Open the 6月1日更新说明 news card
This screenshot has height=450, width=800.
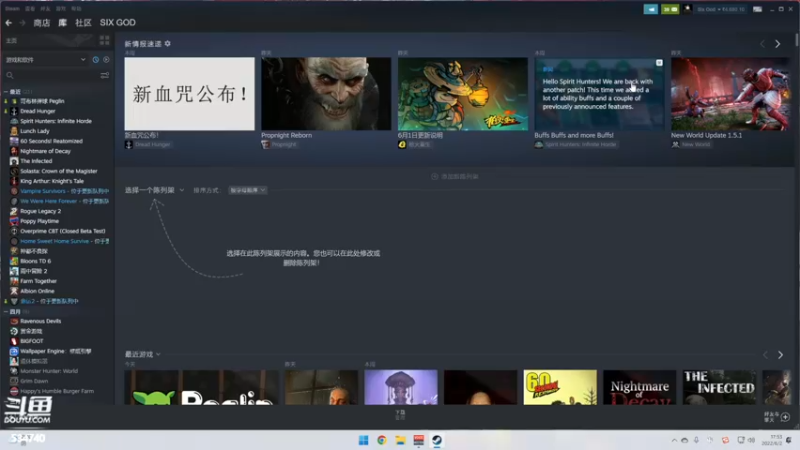(463, 94)
